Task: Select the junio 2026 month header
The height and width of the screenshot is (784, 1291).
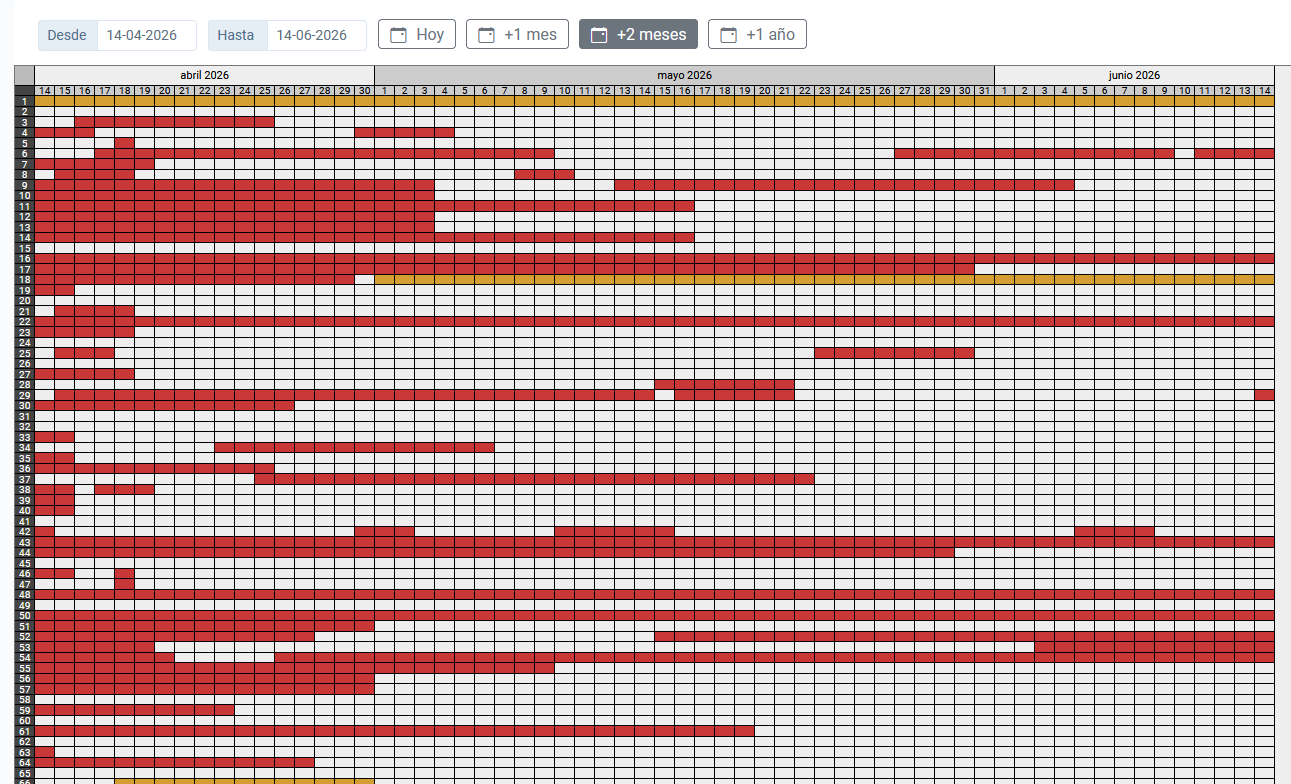Action: 1134,75
